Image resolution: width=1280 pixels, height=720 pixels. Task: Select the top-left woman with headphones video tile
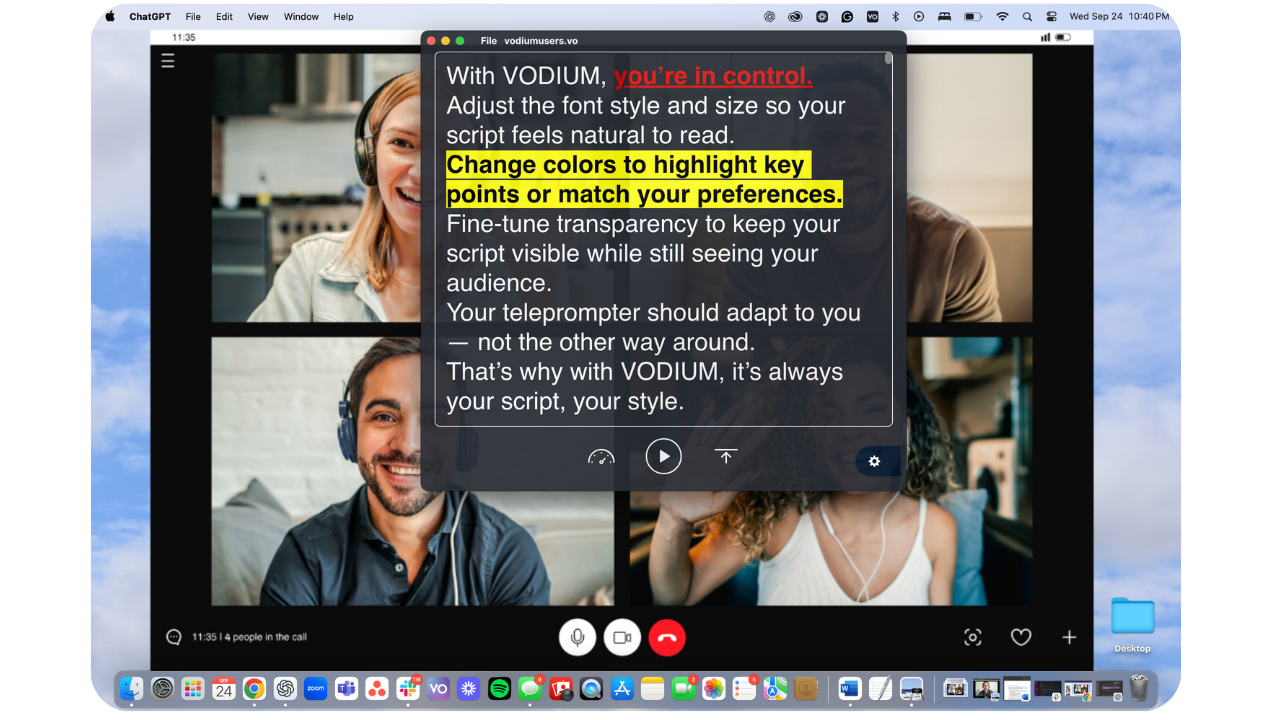(x=316, y=187)
